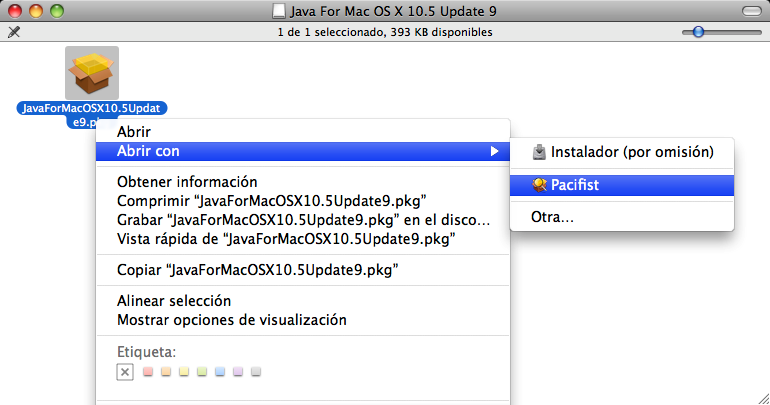Click the Instalador icon in submenu
The image size is (770, 405).
(539, 152)
